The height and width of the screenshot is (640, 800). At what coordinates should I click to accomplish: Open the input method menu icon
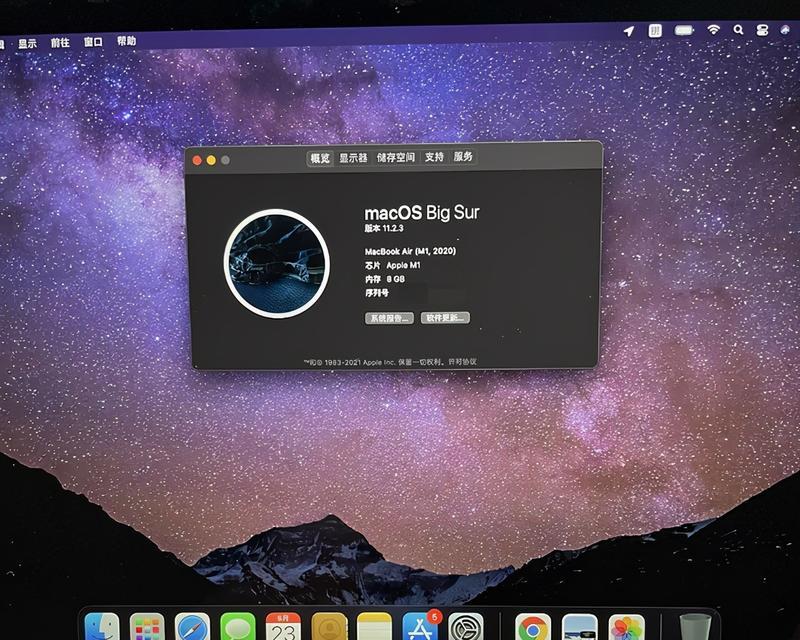[655, 31]
